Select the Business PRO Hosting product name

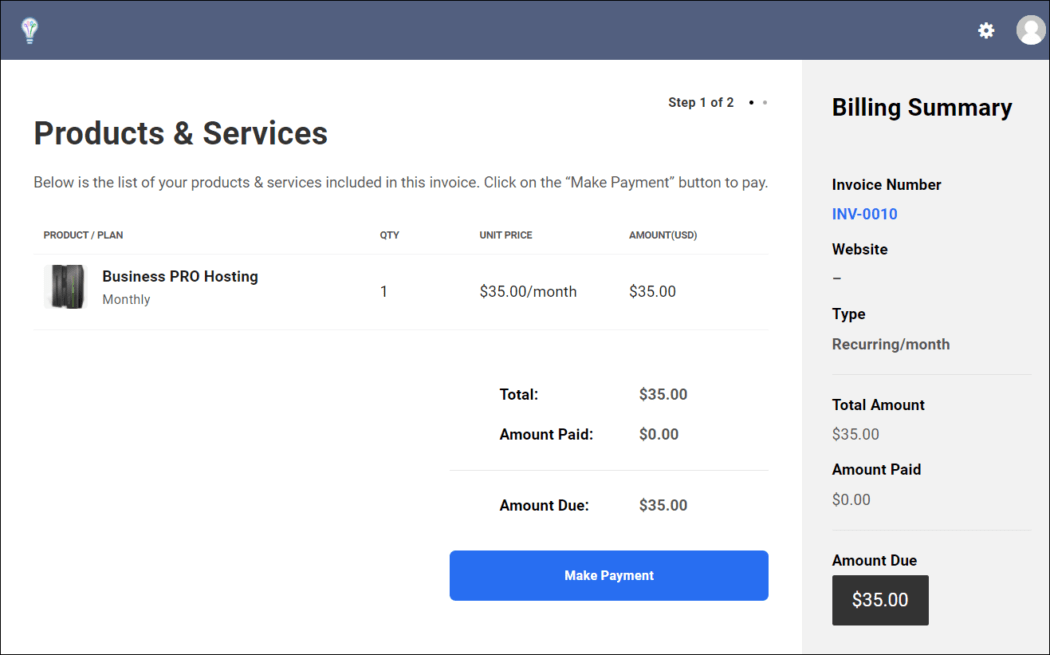tap(180, 276)
